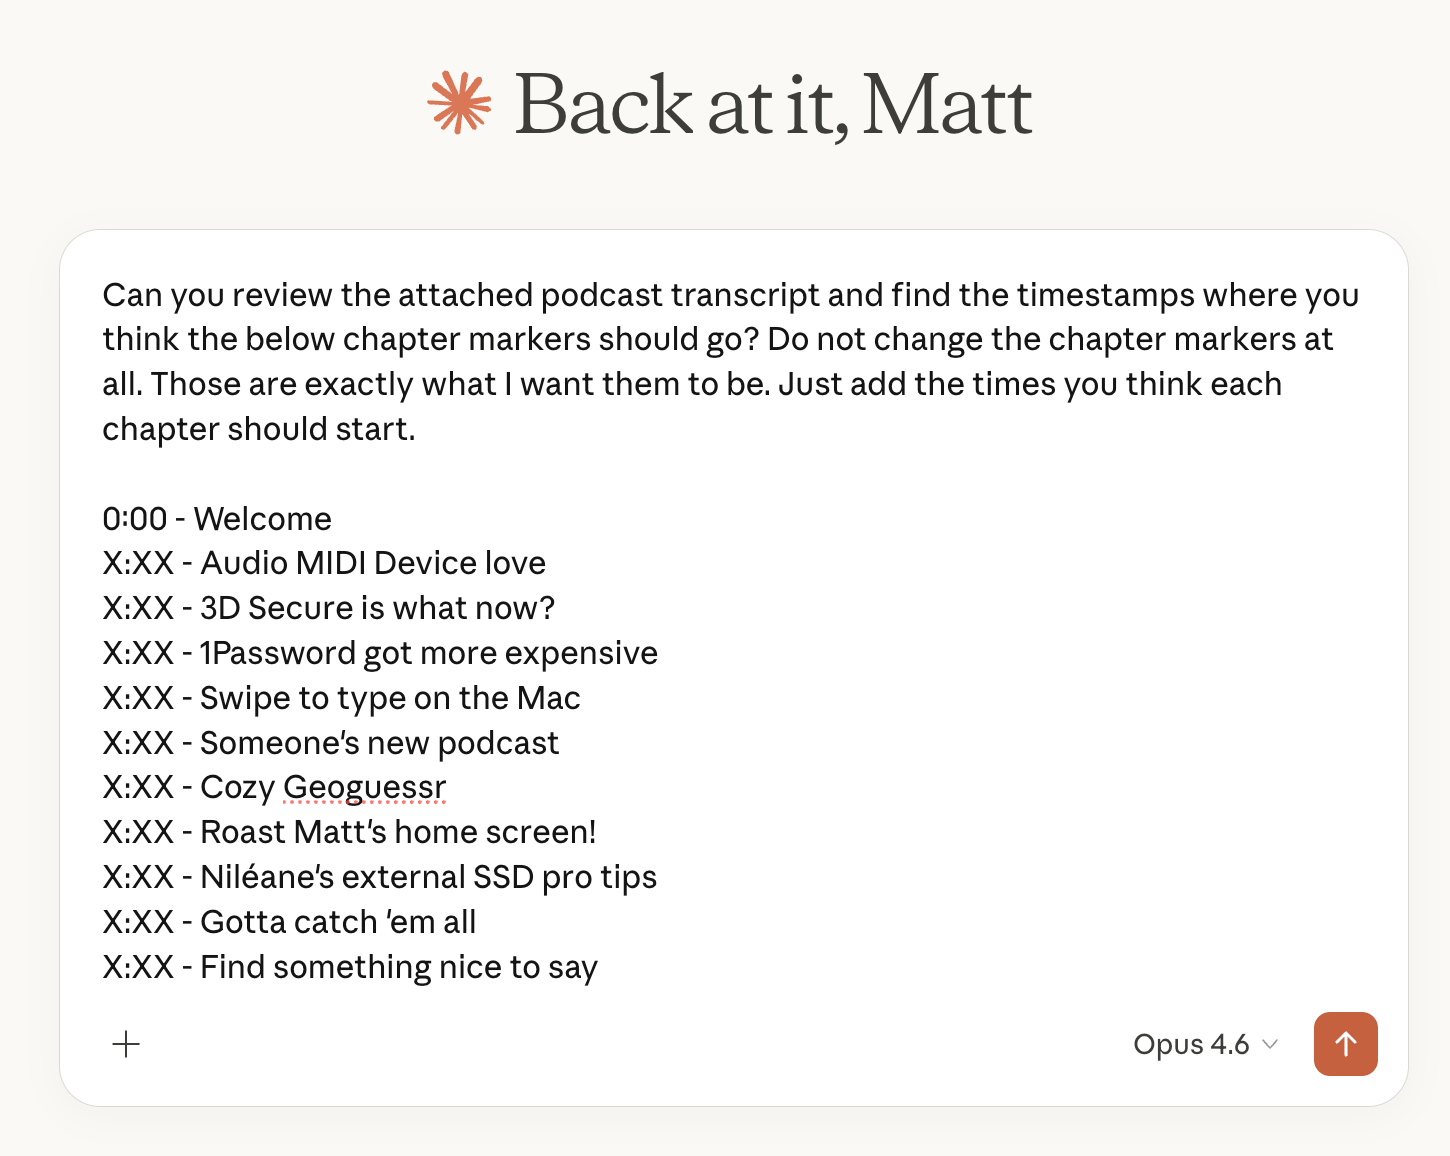The width and height of the screenshot is (1450, 1156).
Task: Place cursor after 'Find something nice to say'
Action: pos(598,967)
